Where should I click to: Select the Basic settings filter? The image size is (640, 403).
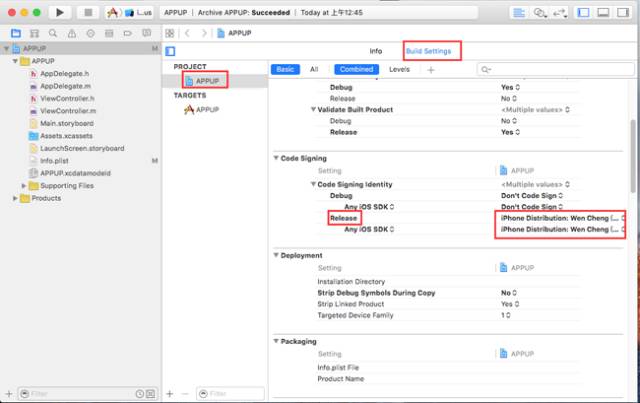click(x=285, y=69)
